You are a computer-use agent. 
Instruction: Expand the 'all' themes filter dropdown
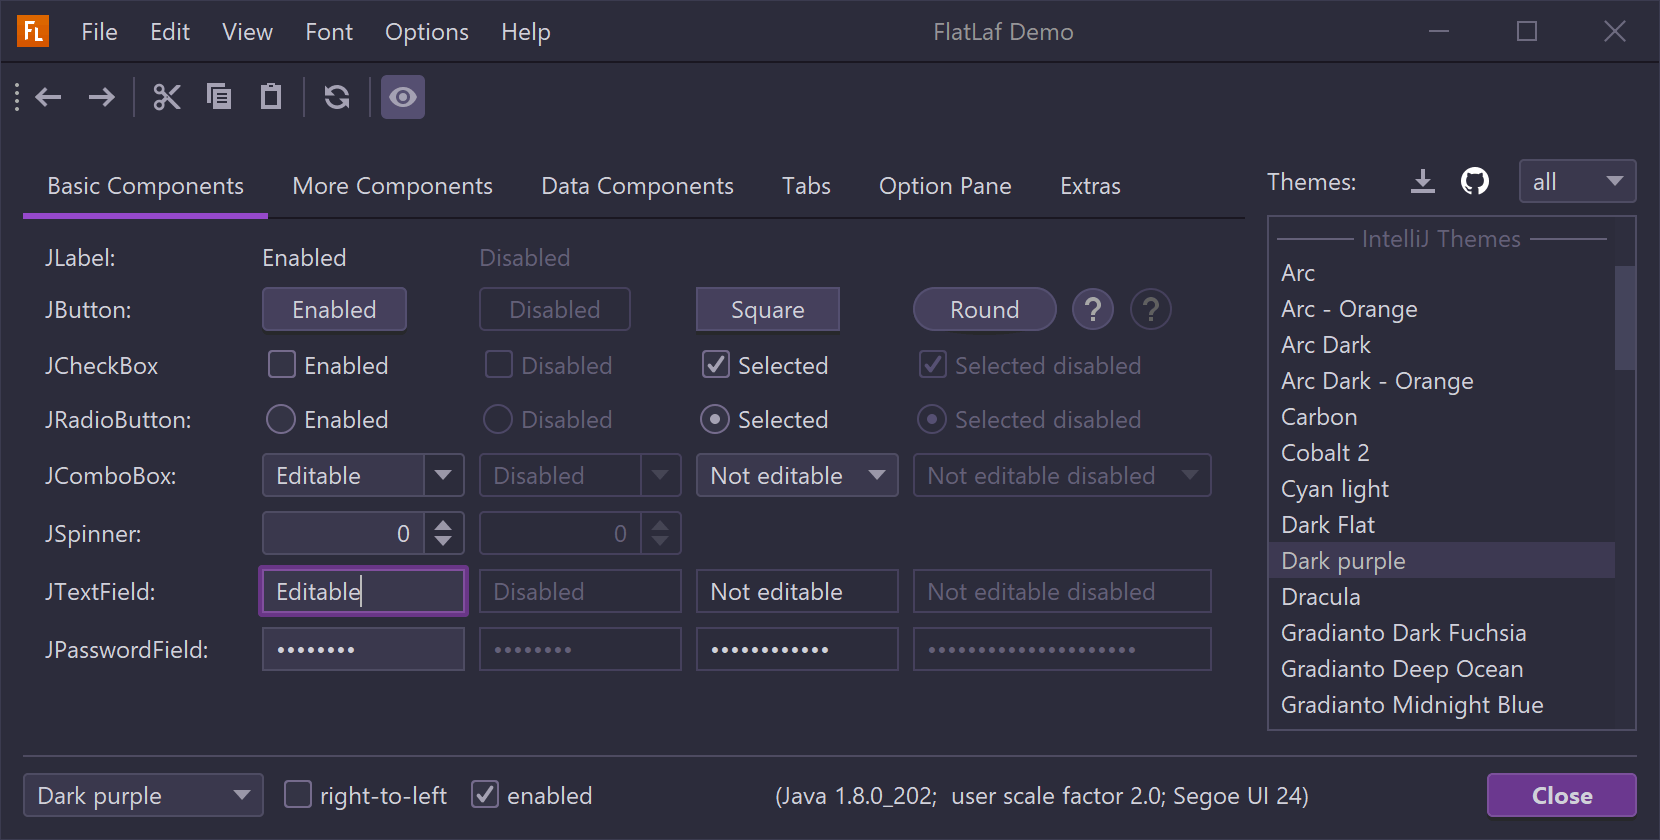coord(1577,181)
